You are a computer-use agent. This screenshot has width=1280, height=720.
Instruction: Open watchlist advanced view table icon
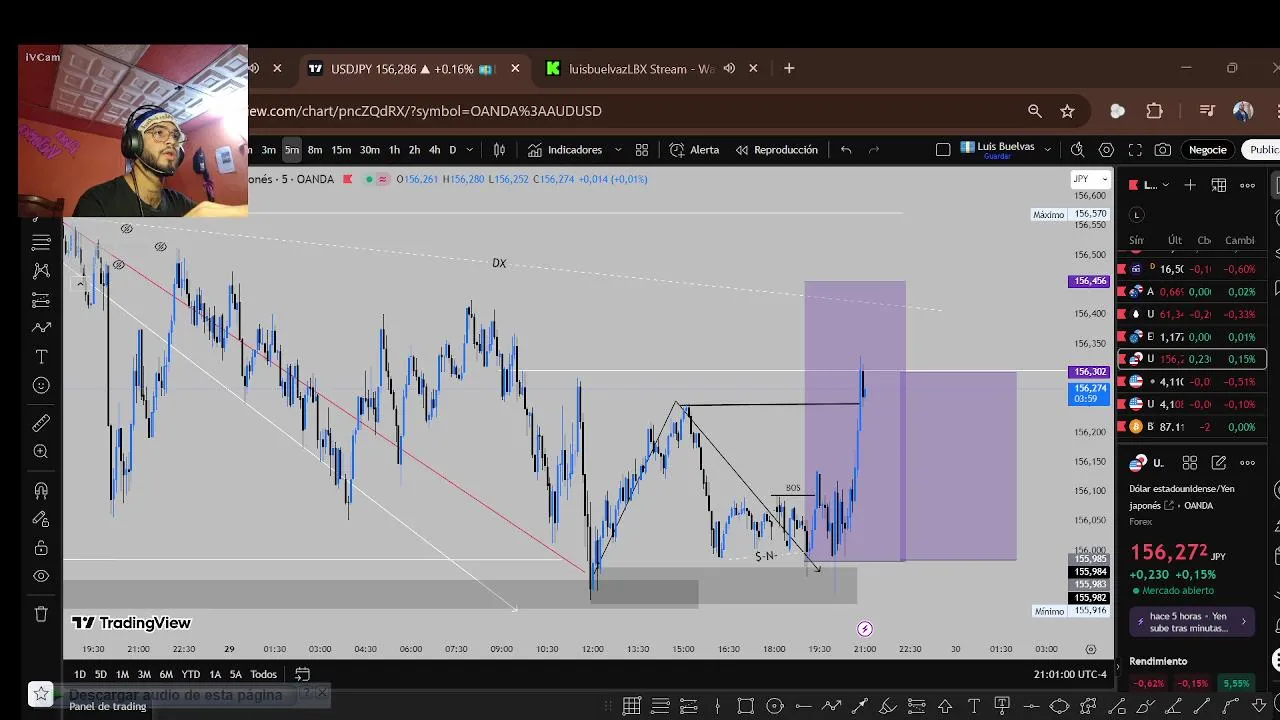[1219, 185]
